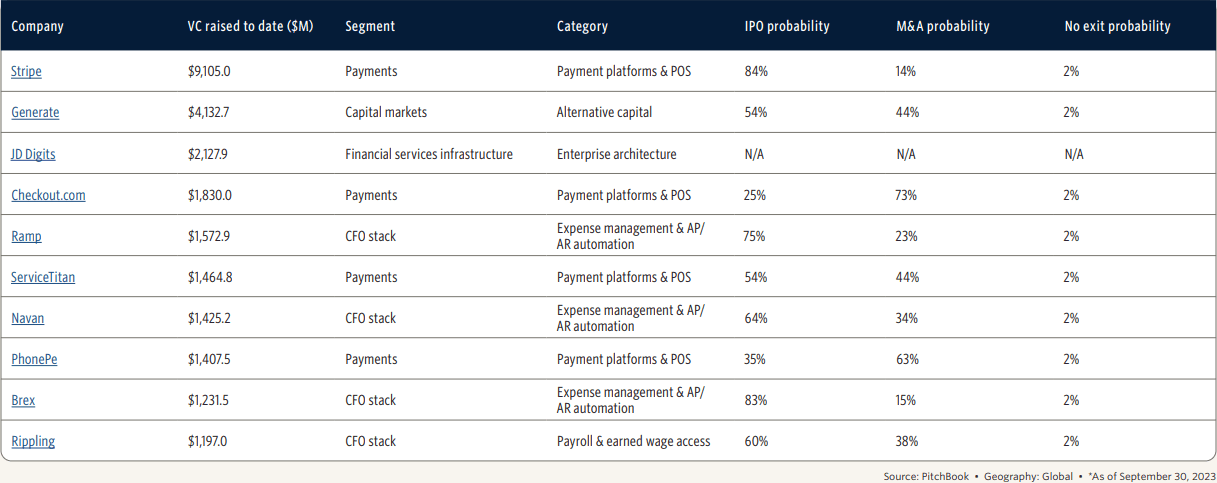Follow the Brex company link
Screen dimensions: 1217x483
click(24, 400)
